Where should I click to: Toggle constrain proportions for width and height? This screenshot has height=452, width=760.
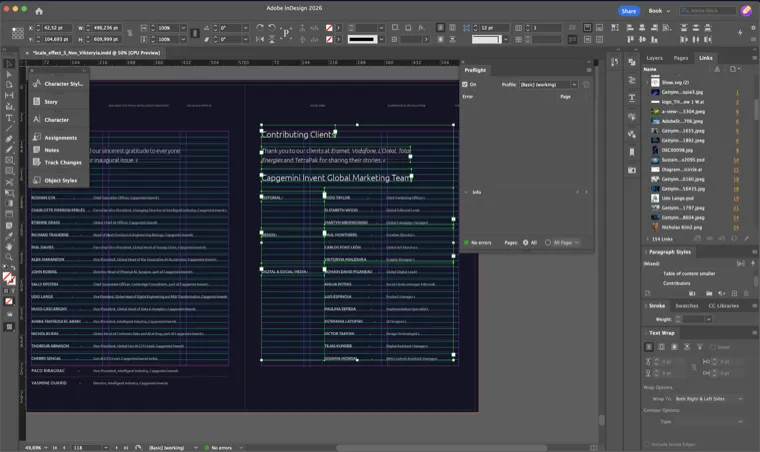coord(130,33)
